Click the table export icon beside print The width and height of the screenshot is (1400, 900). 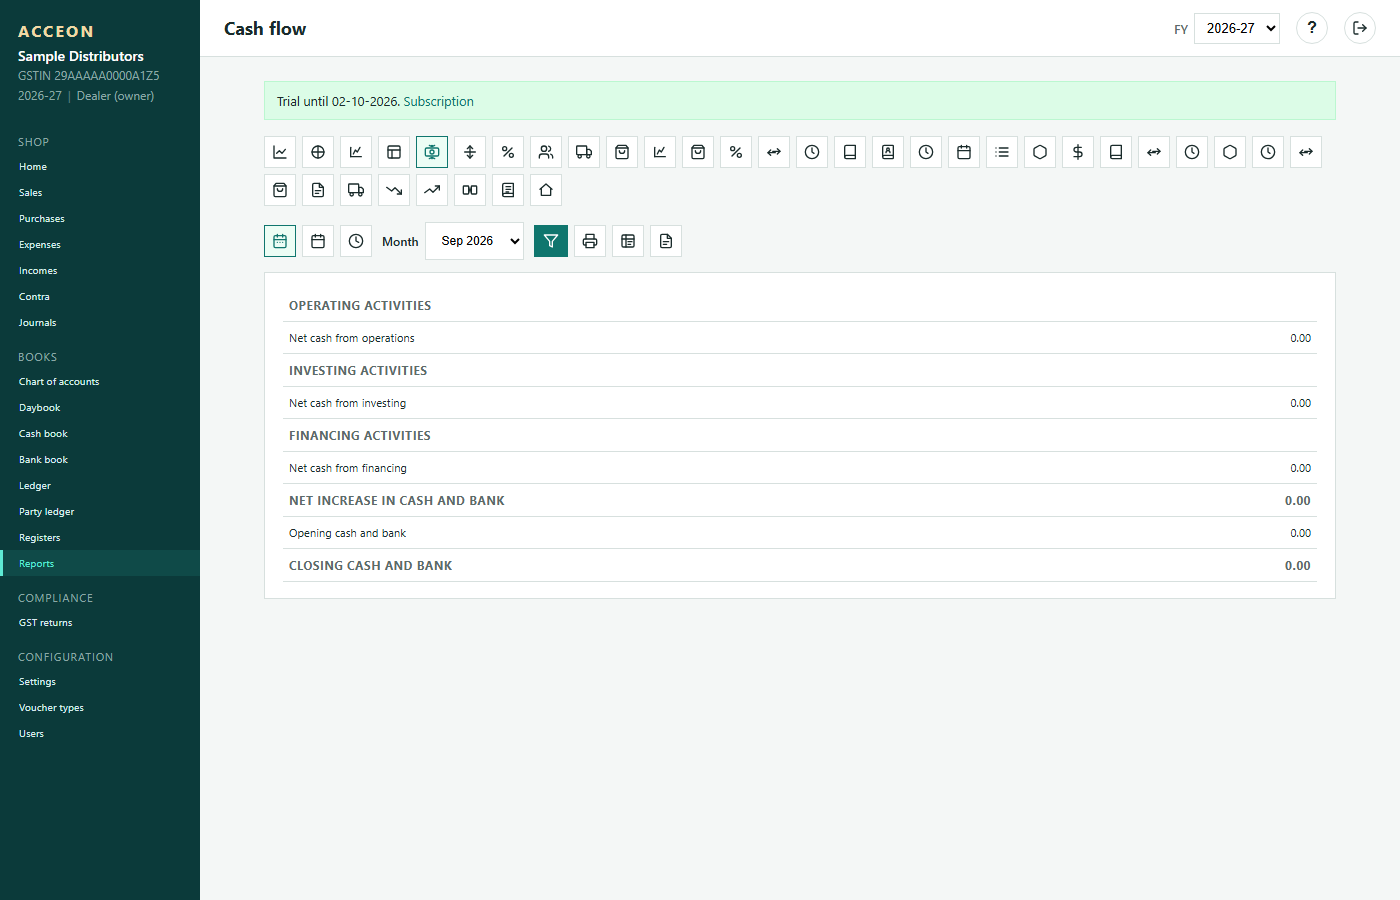pos(628,241)
